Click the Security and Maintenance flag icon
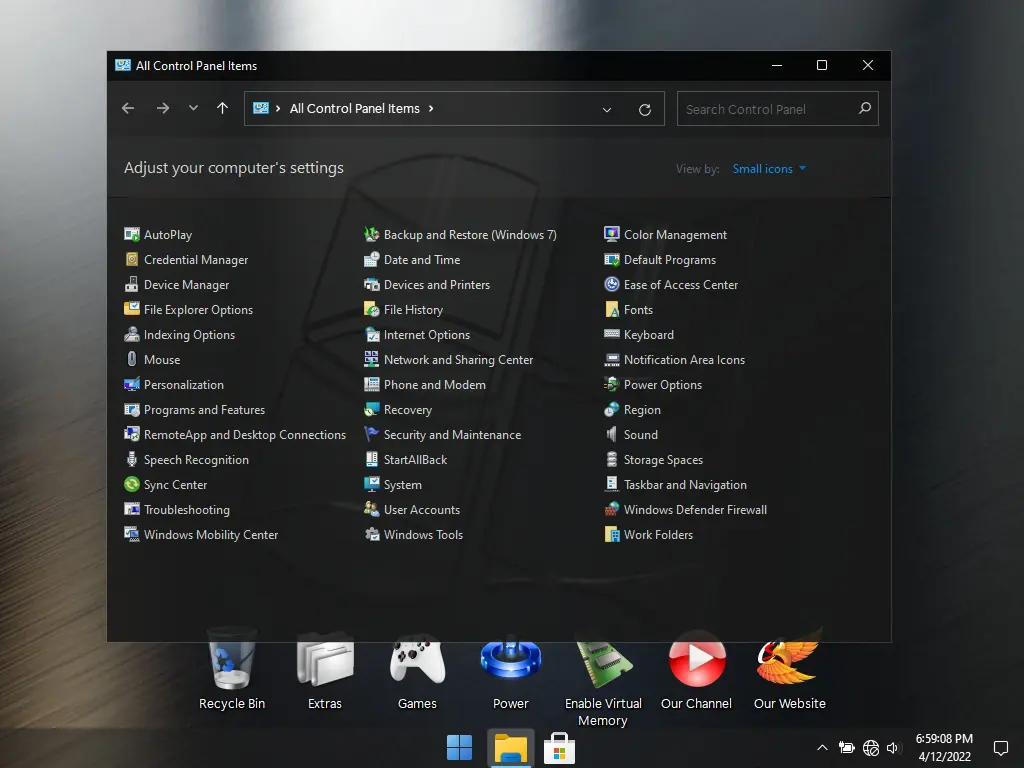Viewport: 1024px width, 768px height. click(x=372, y=434)
